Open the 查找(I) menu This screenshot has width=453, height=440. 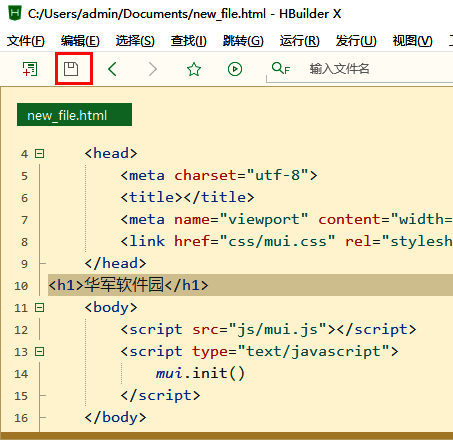[189, 41]
